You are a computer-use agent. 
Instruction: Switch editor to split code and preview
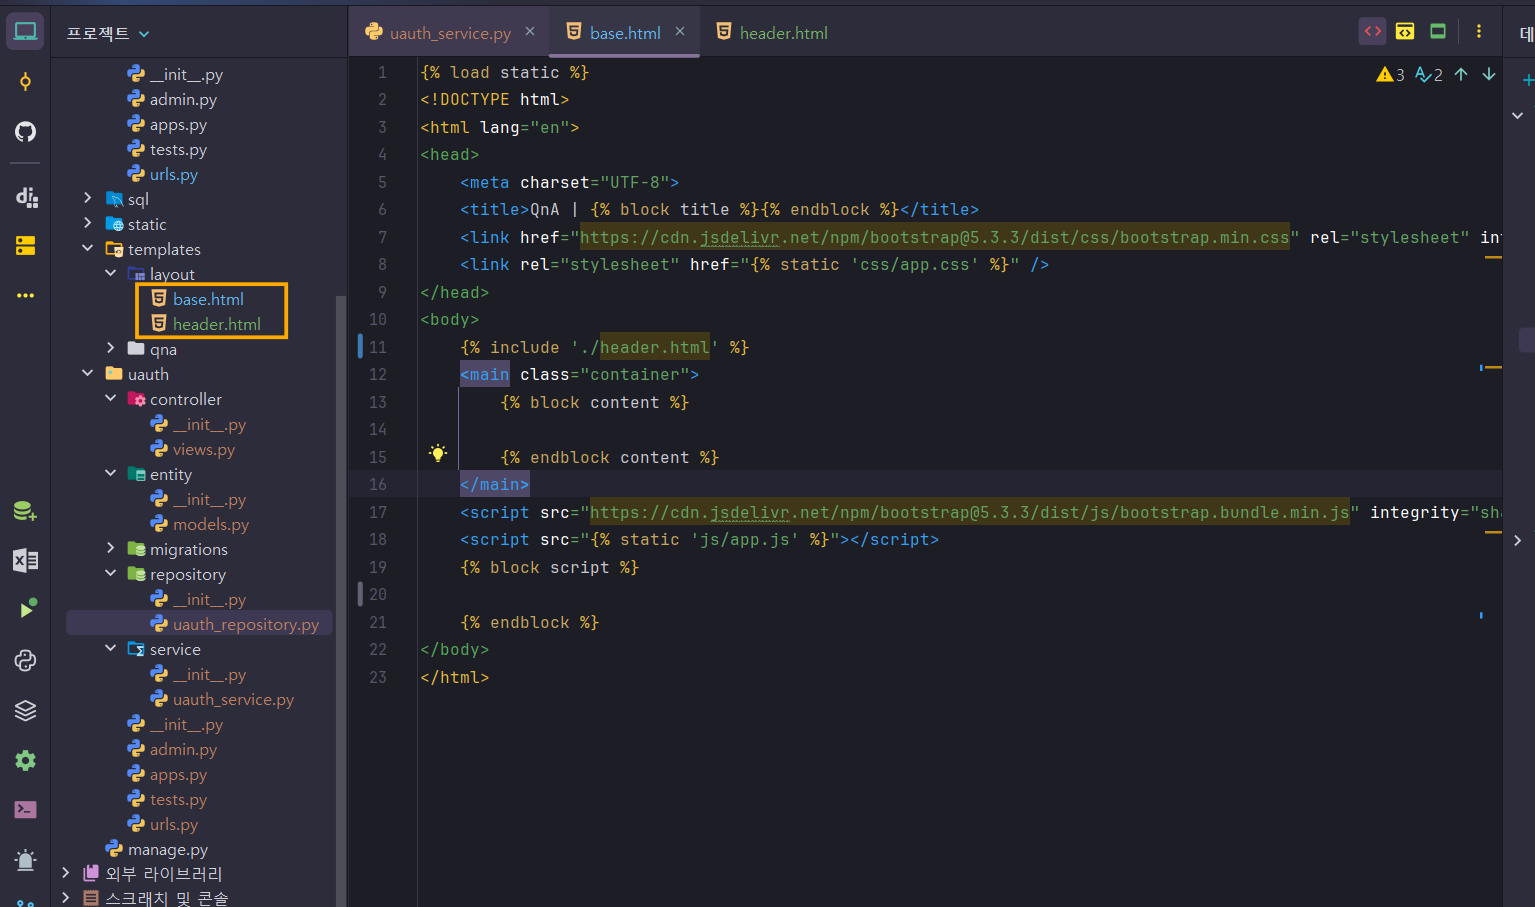1405,32
